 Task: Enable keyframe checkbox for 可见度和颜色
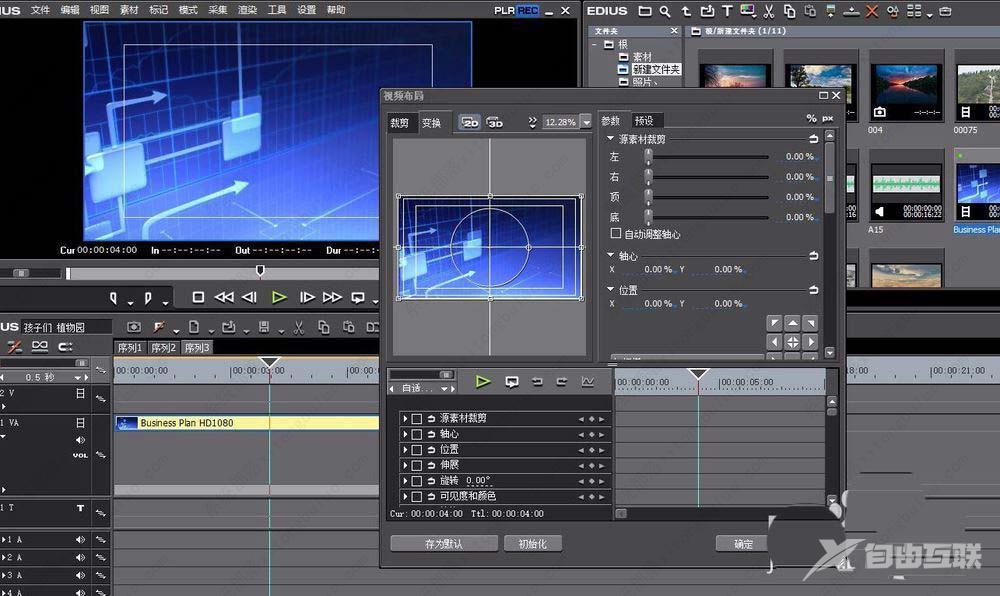tap(416, 496)
